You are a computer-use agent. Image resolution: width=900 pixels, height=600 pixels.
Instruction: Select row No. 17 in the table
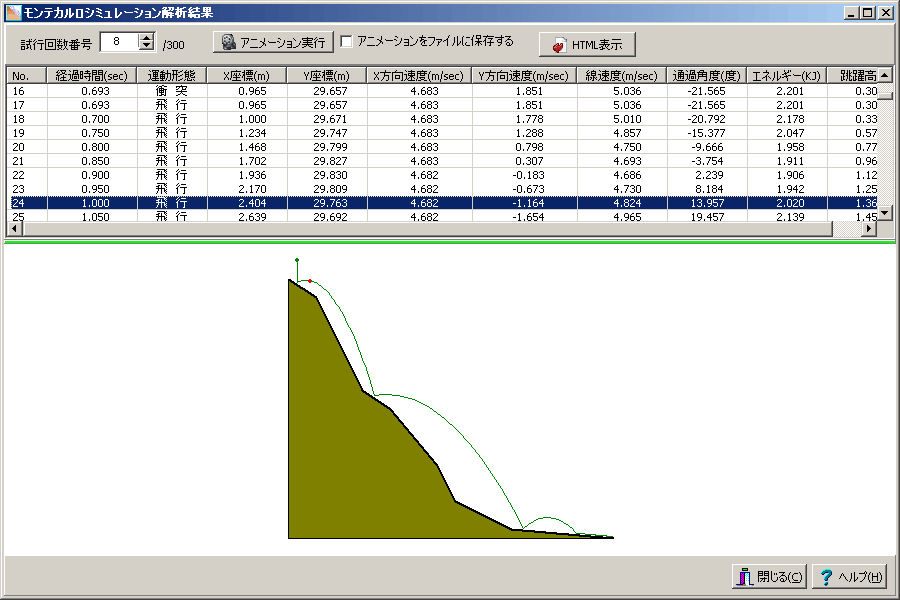point(442,105)
